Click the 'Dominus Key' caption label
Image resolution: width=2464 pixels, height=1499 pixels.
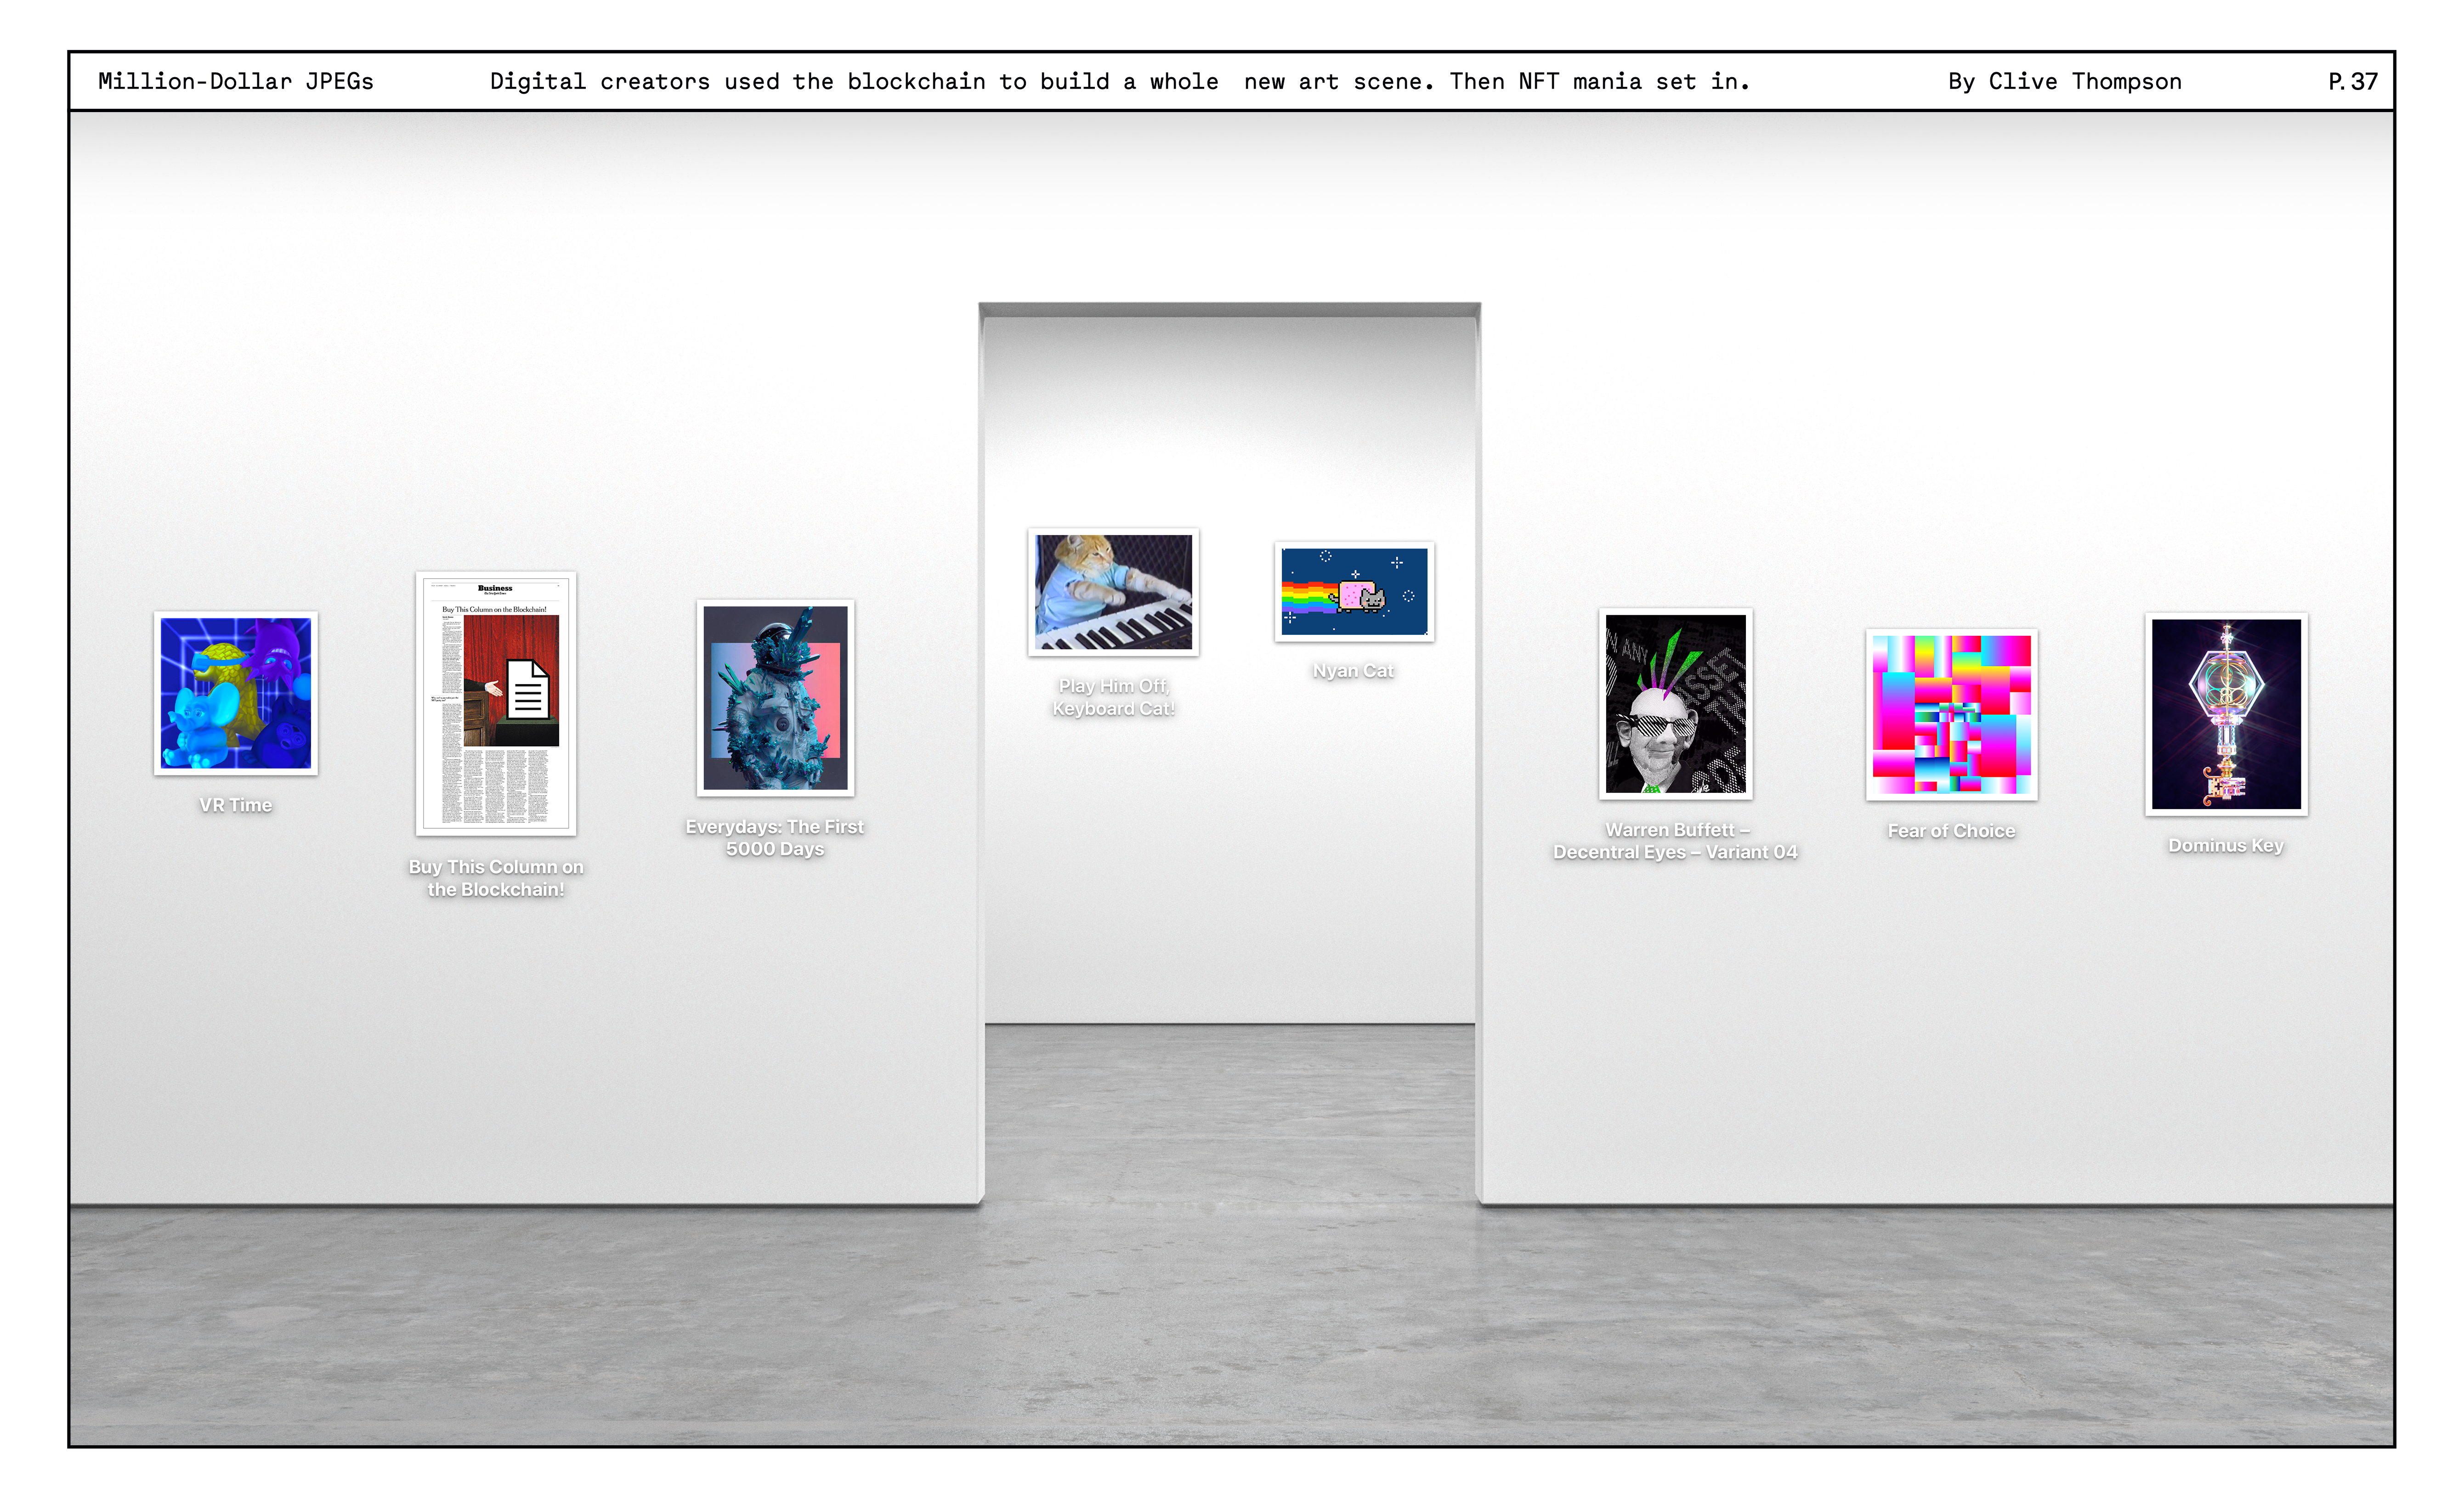click(2226, 846)
